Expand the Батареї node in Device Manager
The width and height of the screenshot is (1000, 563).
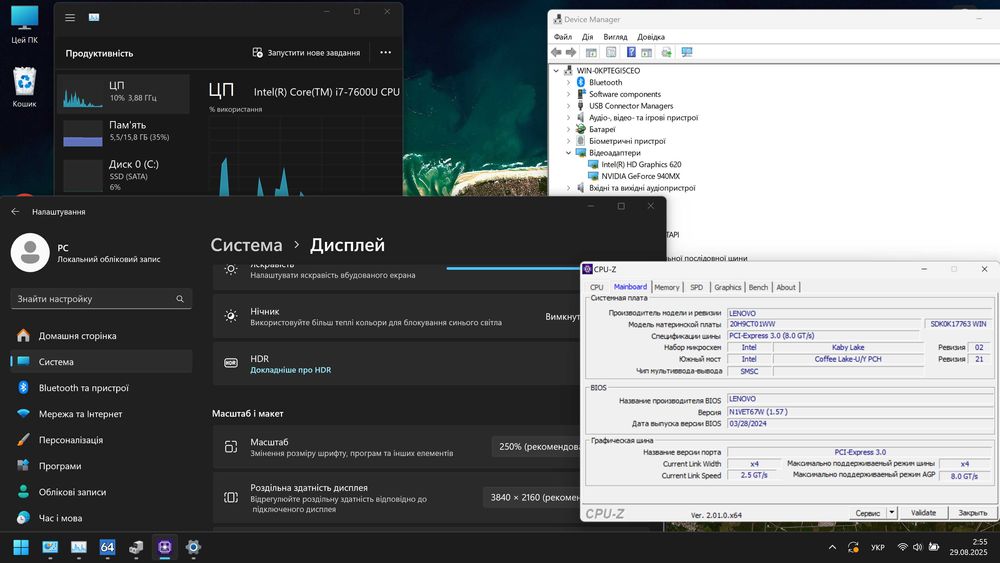tap(568, 129)
